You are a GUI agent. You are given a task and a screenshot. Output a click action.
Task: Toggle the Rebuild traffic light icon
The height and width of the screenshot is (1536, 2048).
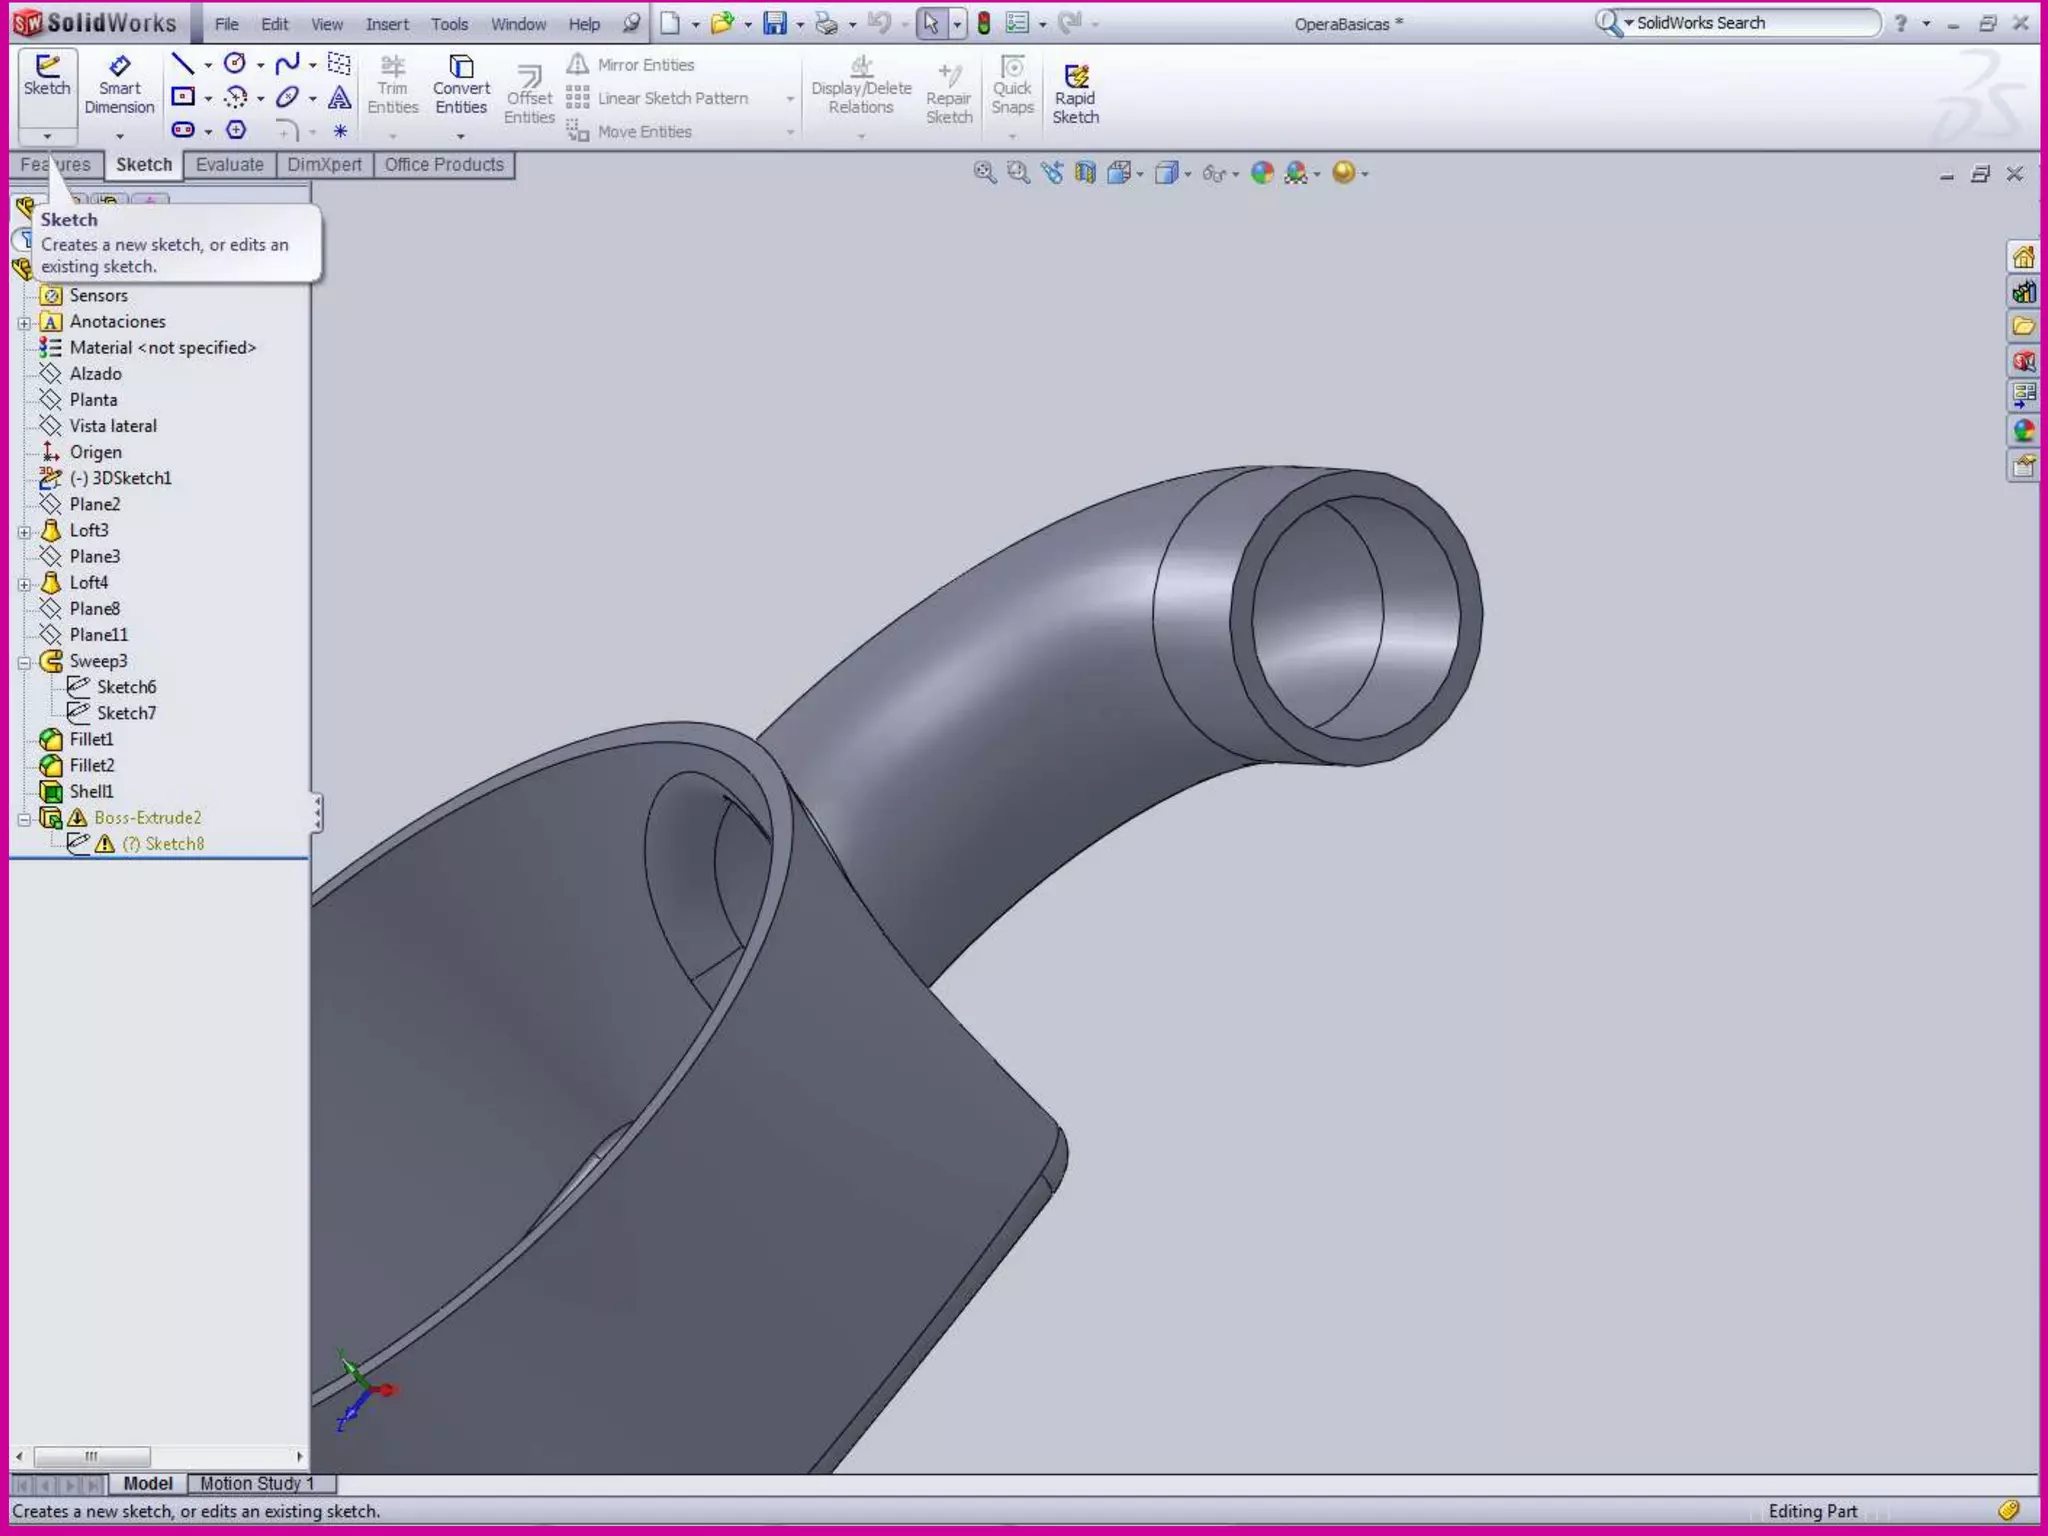point(984,23)
